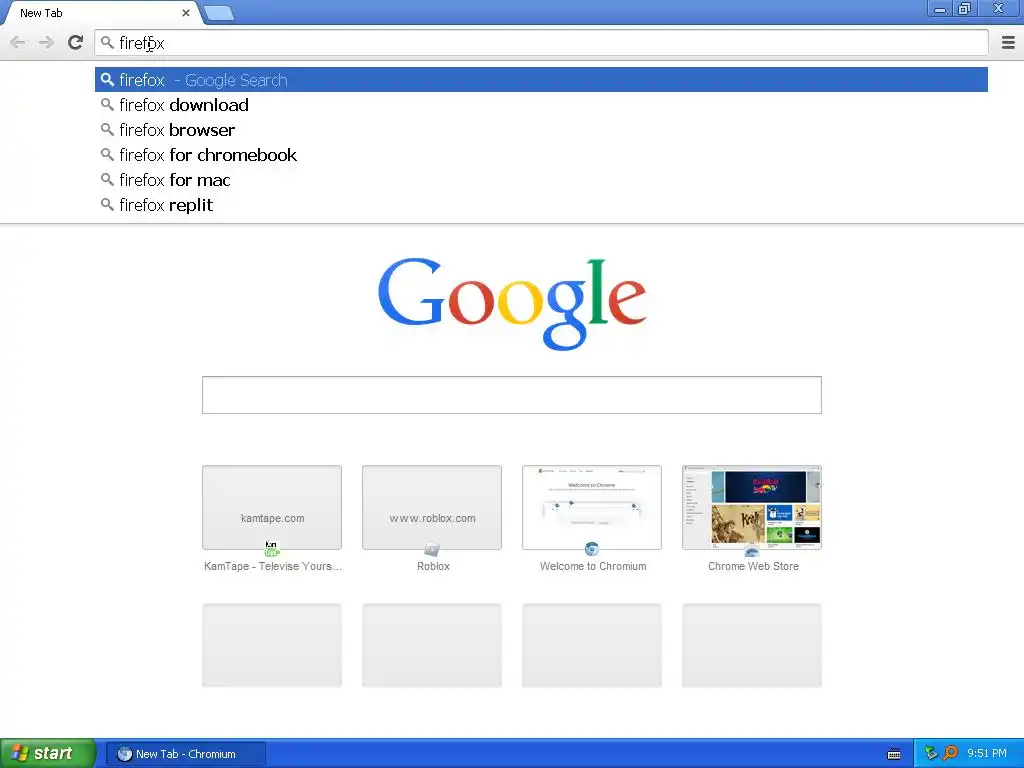Click the green pen icon in the tray

click(x=931, y=753)
